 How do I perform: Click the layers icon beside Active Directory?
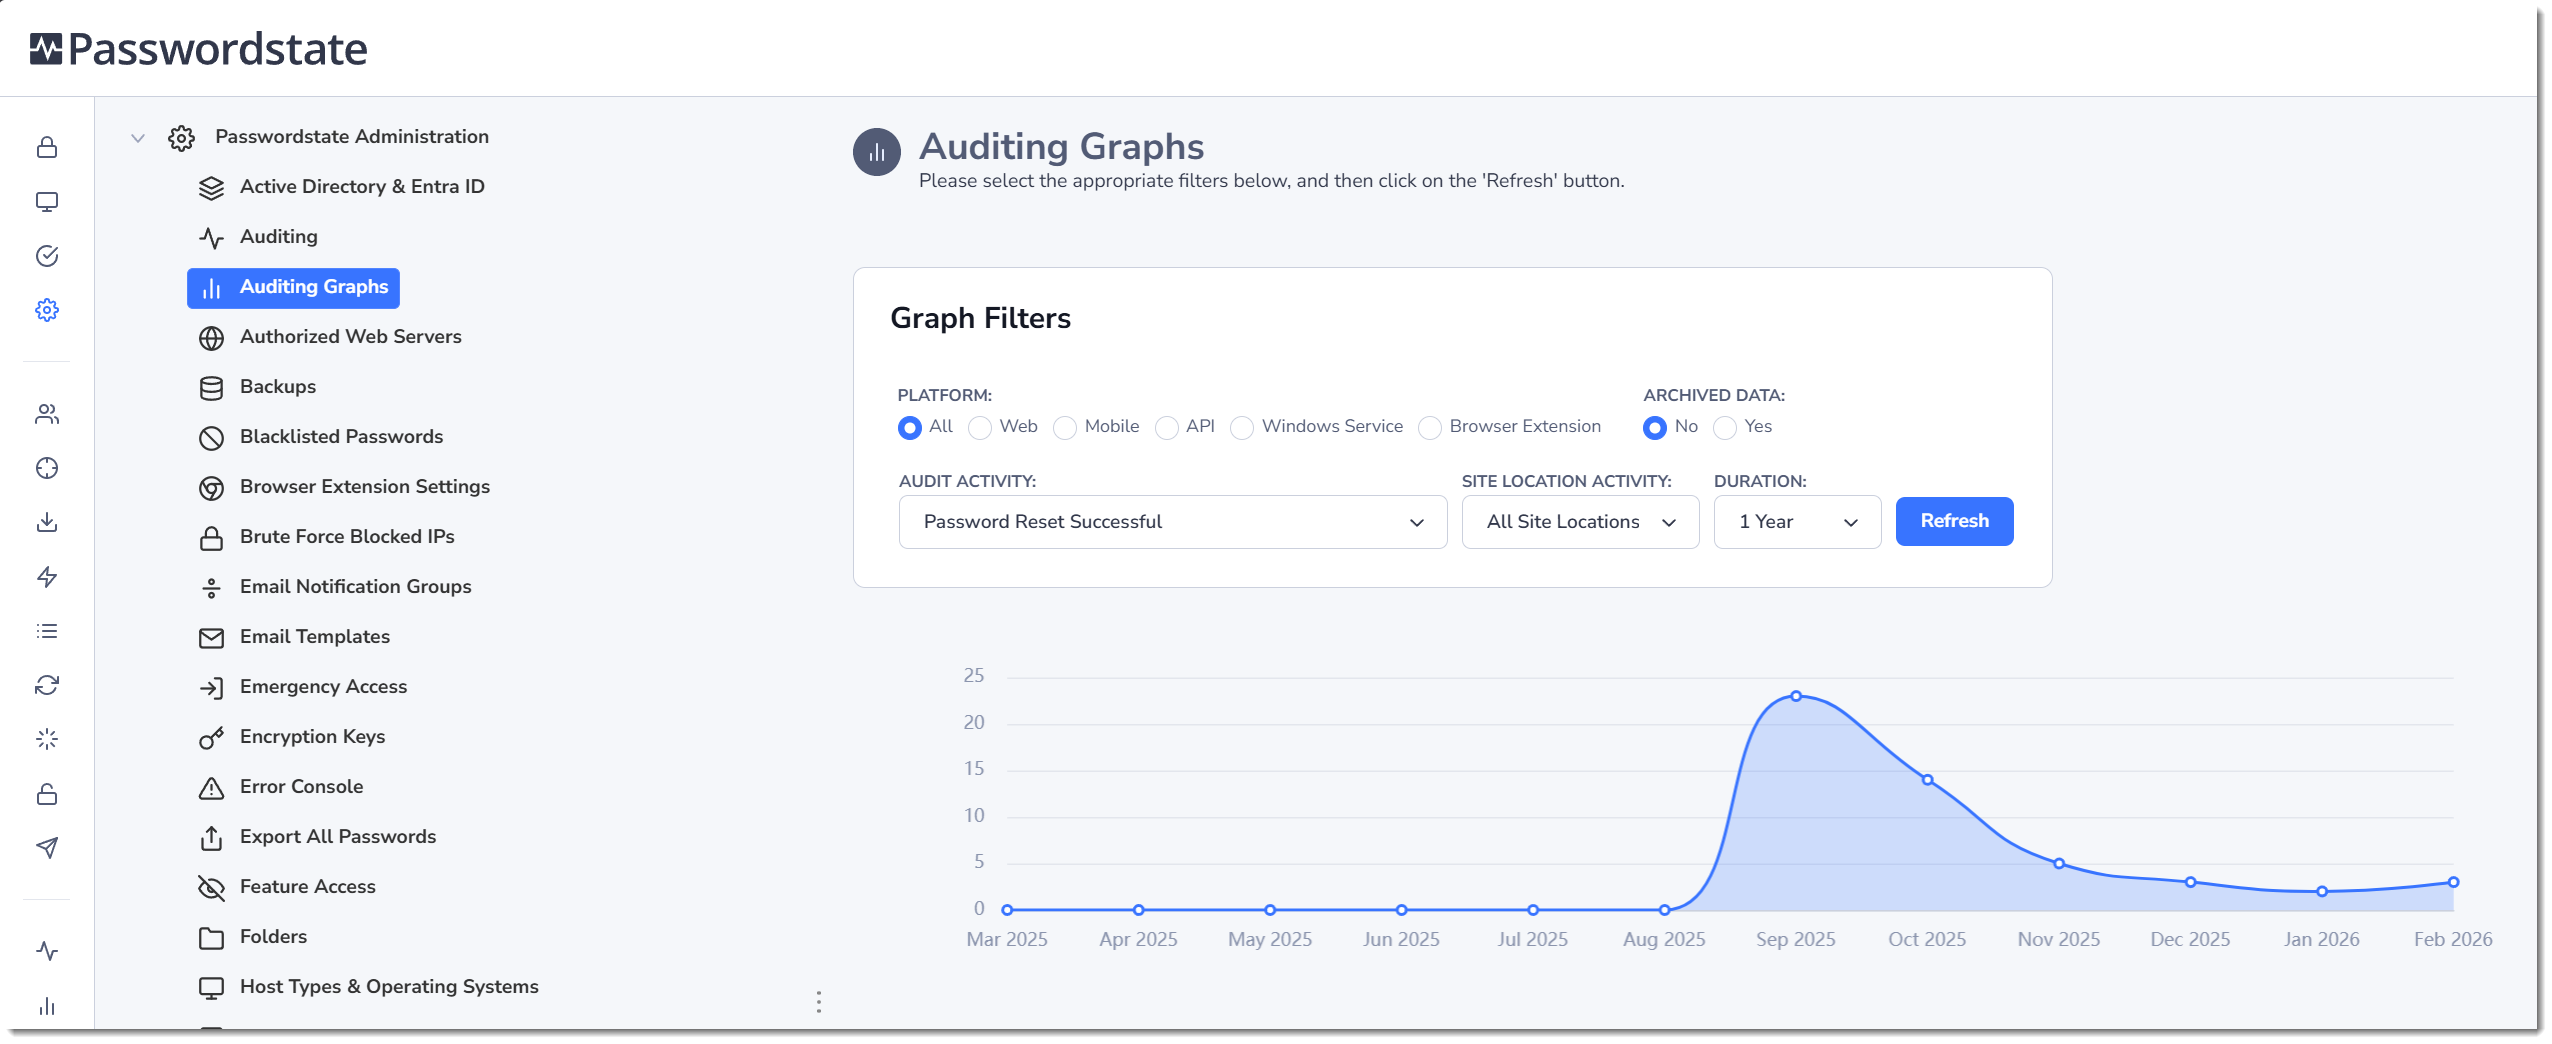click(211, 188)
